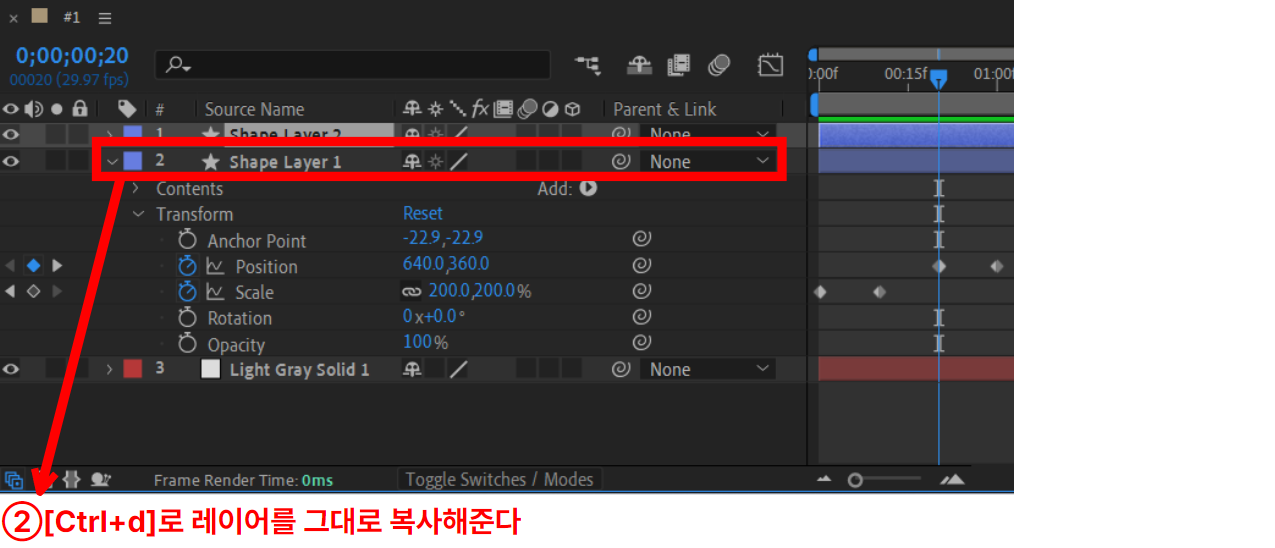
Task: Click the Label column tag icon
Action: 126,108
